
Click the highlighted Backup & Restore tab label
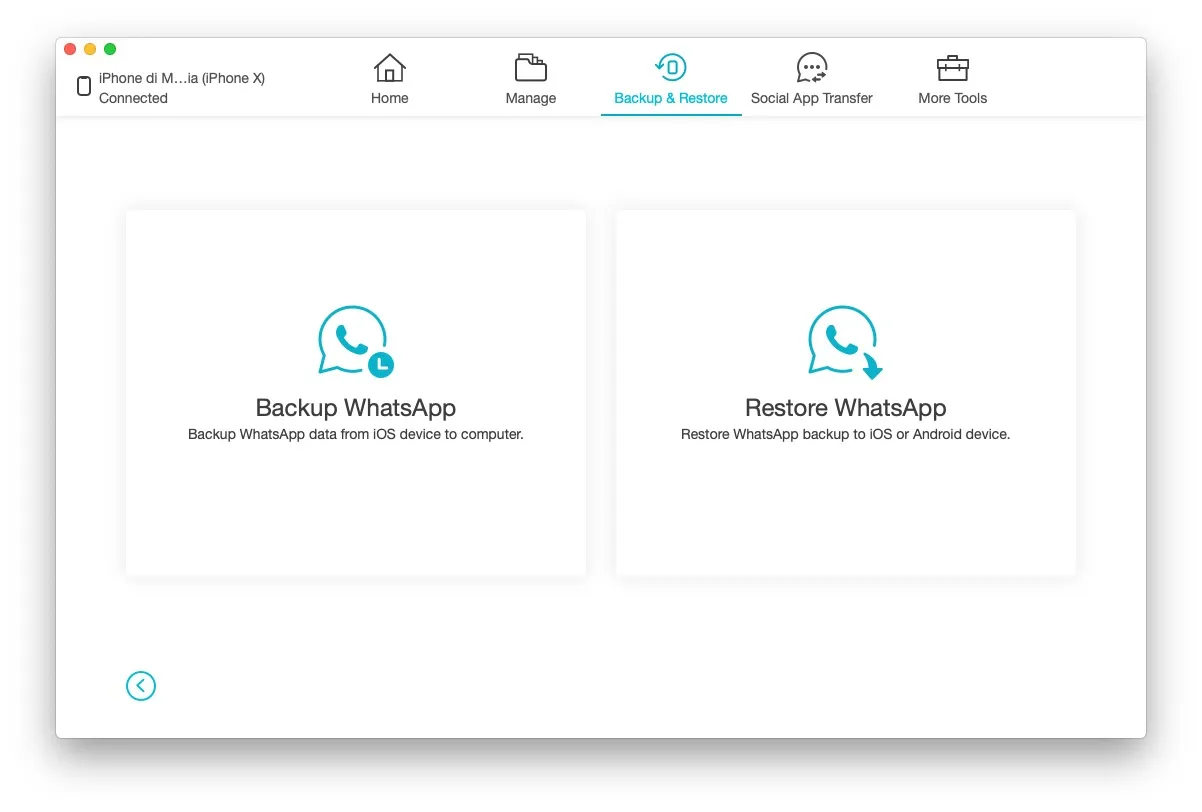click(670, 98)
